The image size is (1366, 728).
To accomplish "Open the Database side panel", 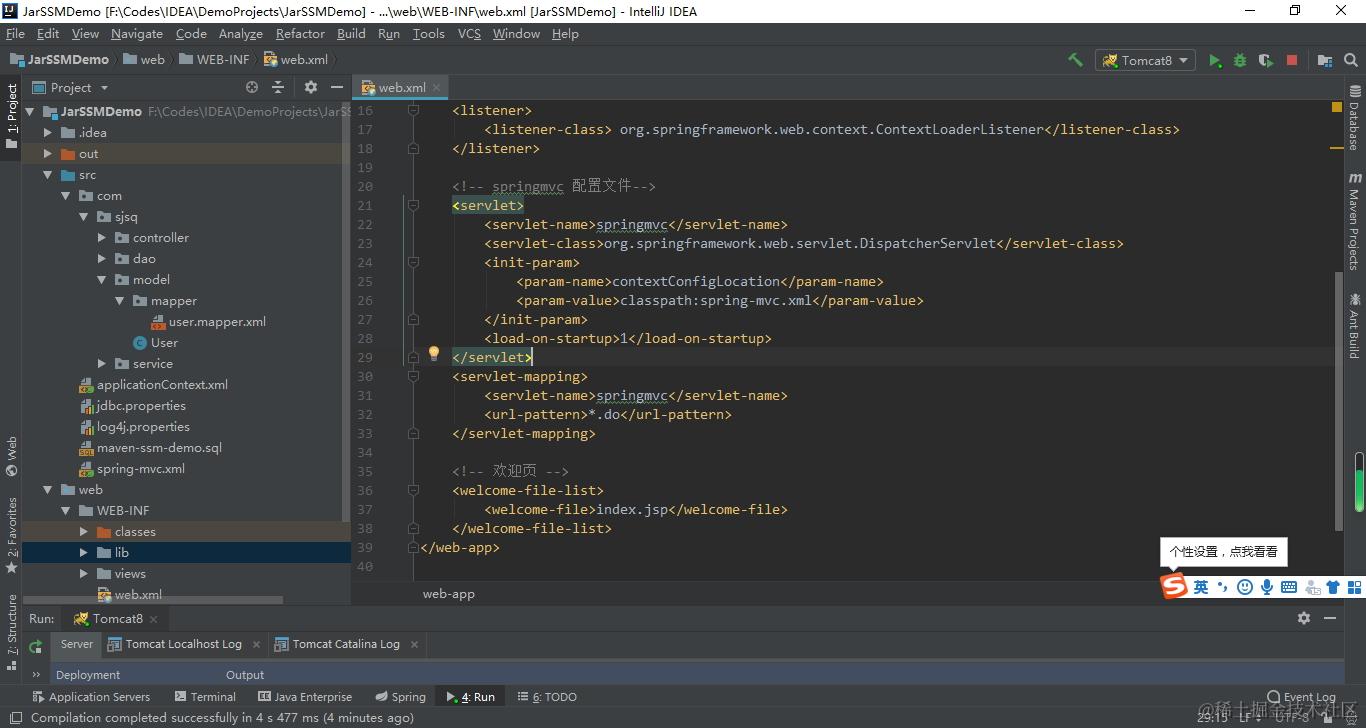I will point(1354,118).
